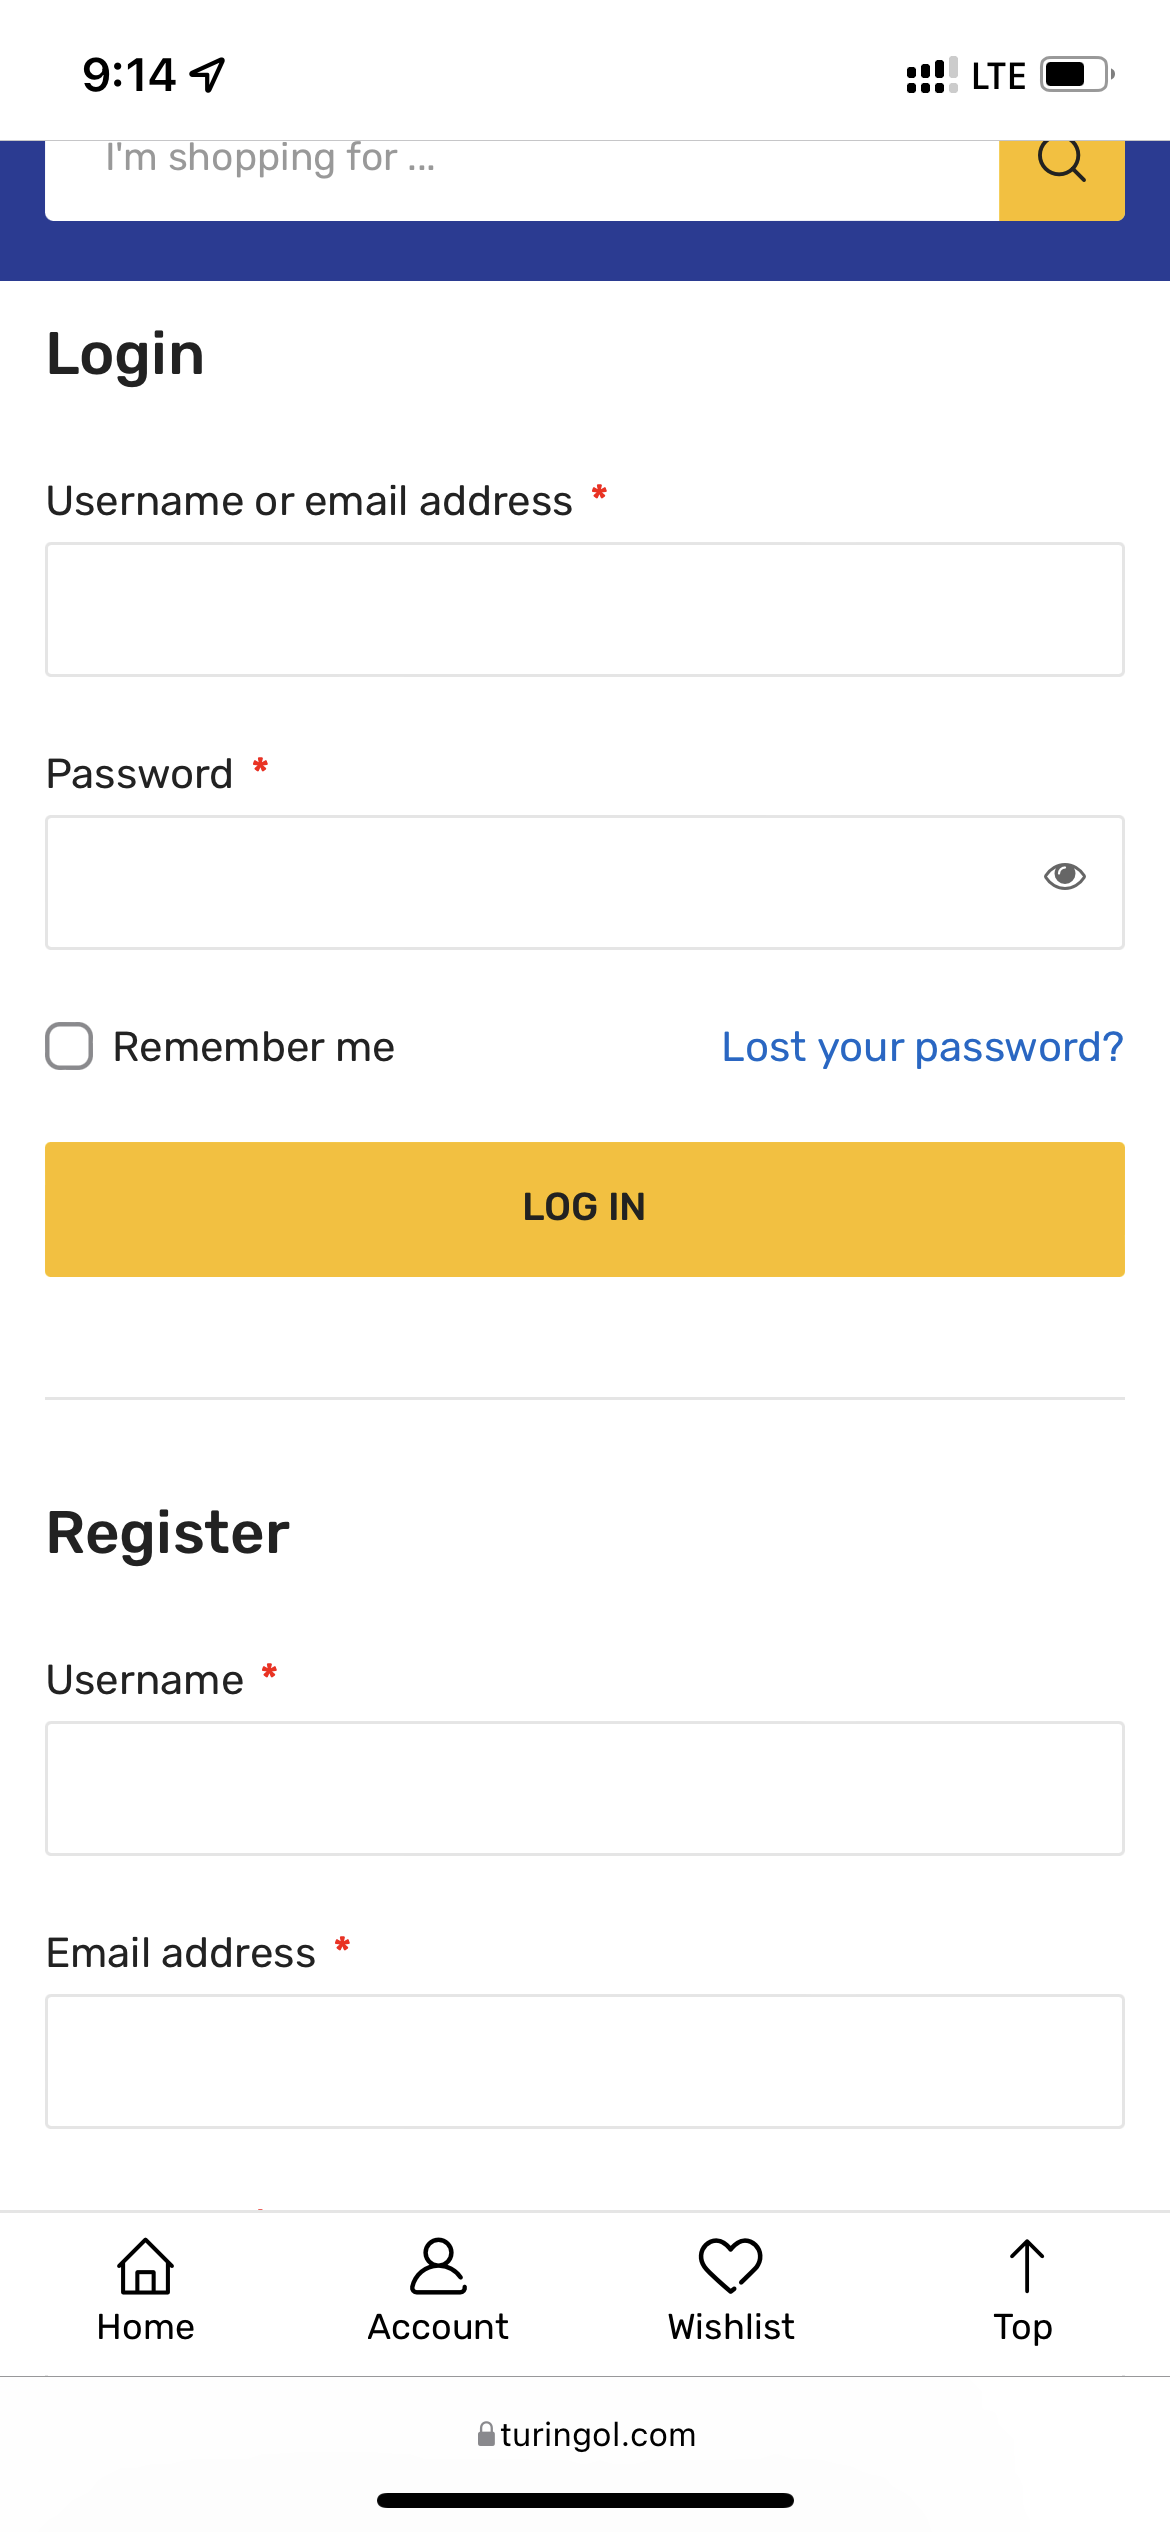Open the Wishlist heart icon
The image size is (1170, 2532).
click(x=731, y=2265)
